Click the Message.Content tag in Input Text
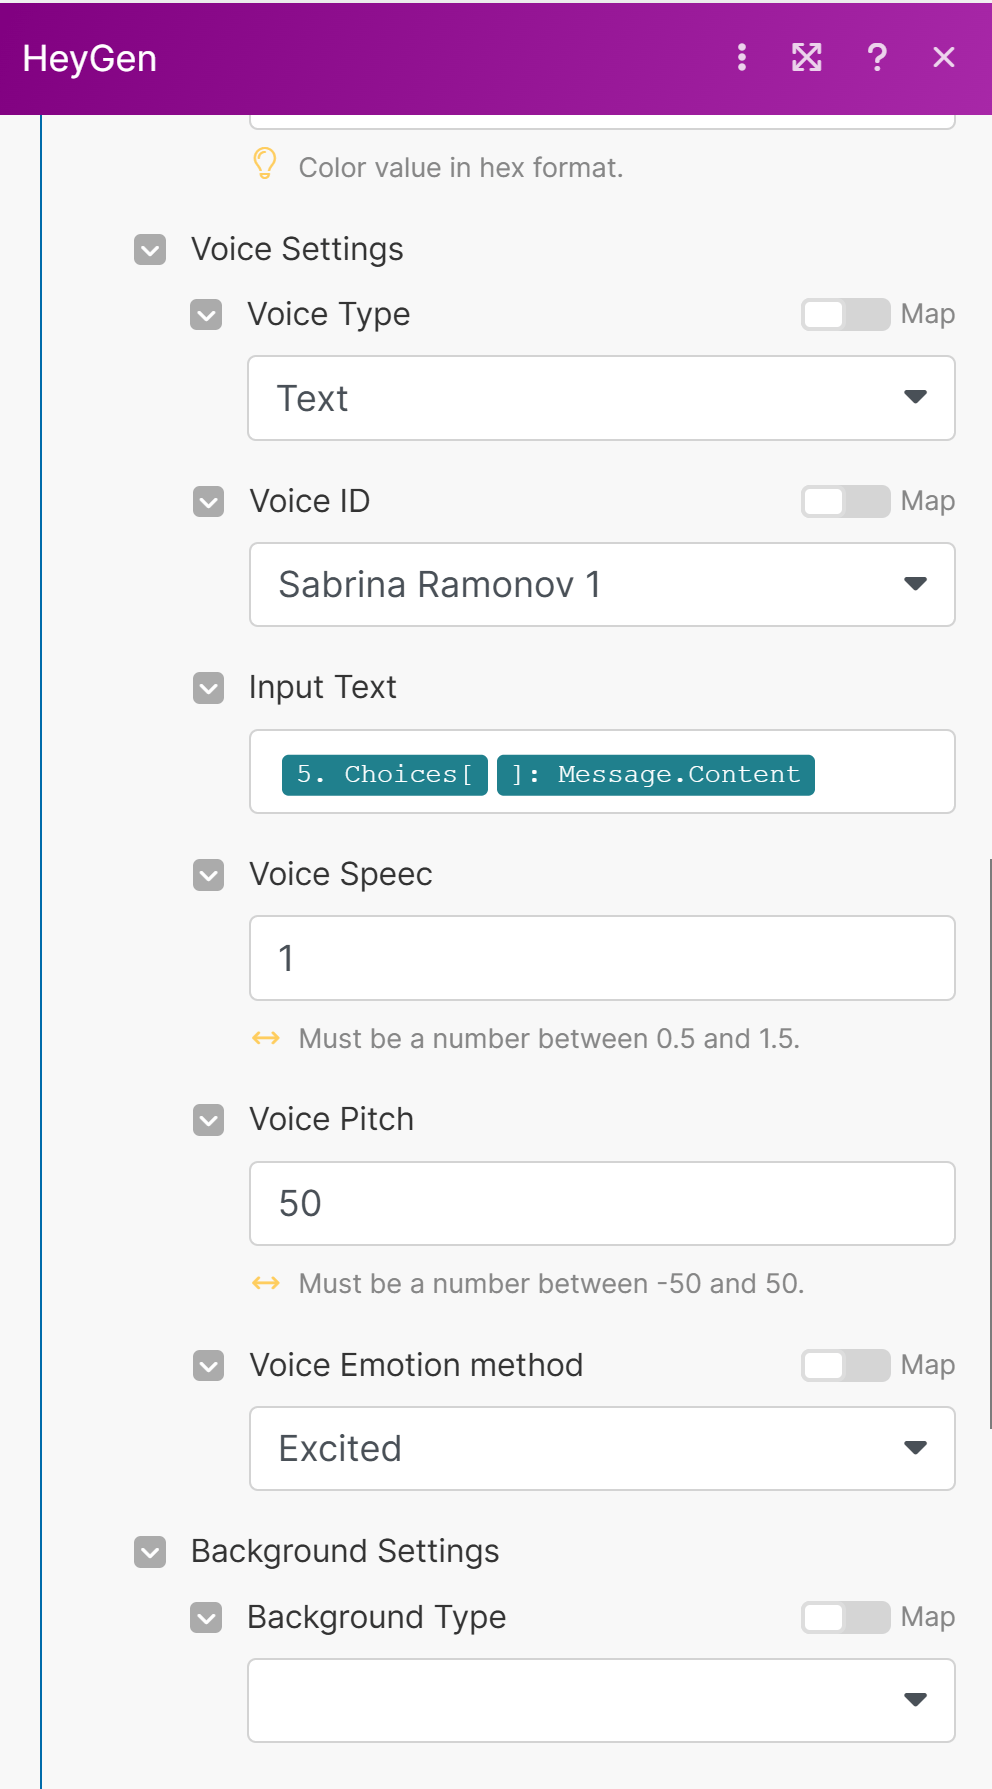The width and height of the screenshot is (992, 1789). [656, 775]
